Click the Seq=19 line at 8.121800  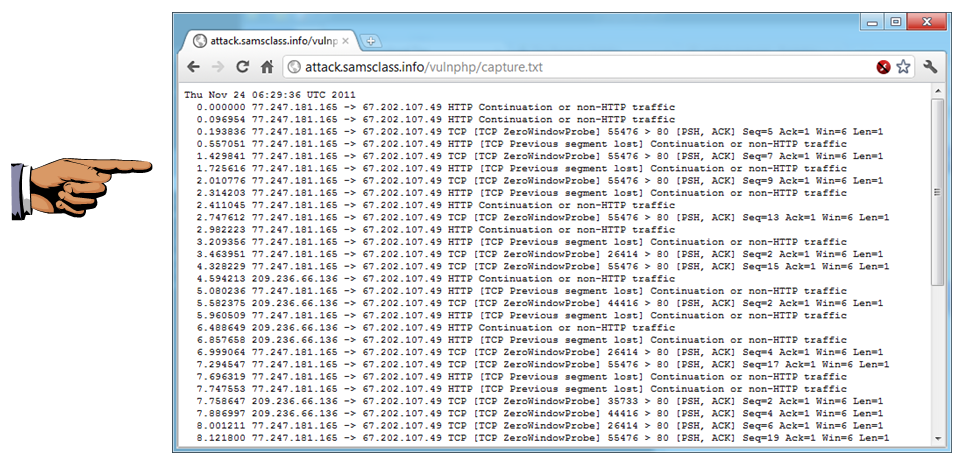pyautogui.click(x=543, y=438)
